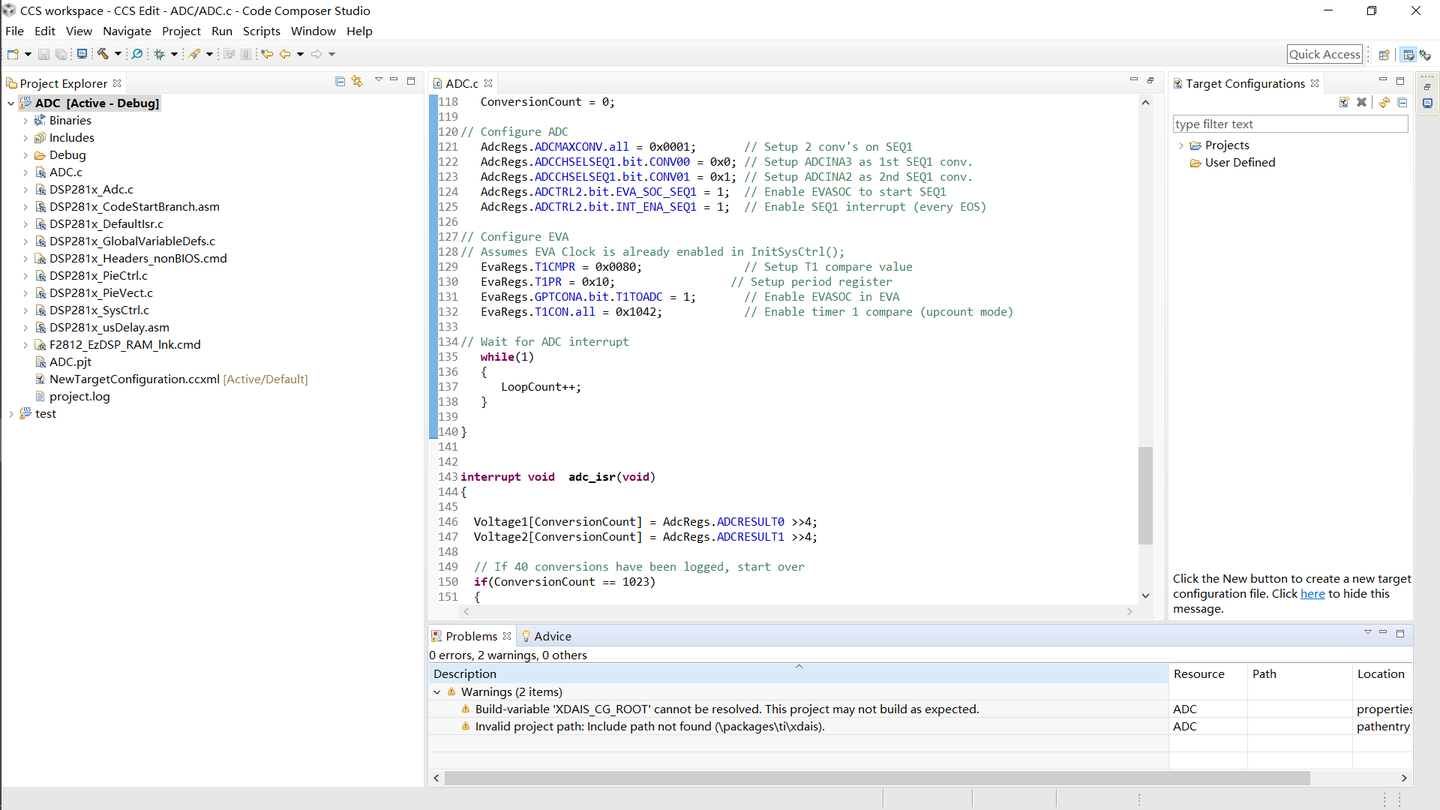
Task: Click the New Target Configuration icon
Action: click(x=1344, y=102)
